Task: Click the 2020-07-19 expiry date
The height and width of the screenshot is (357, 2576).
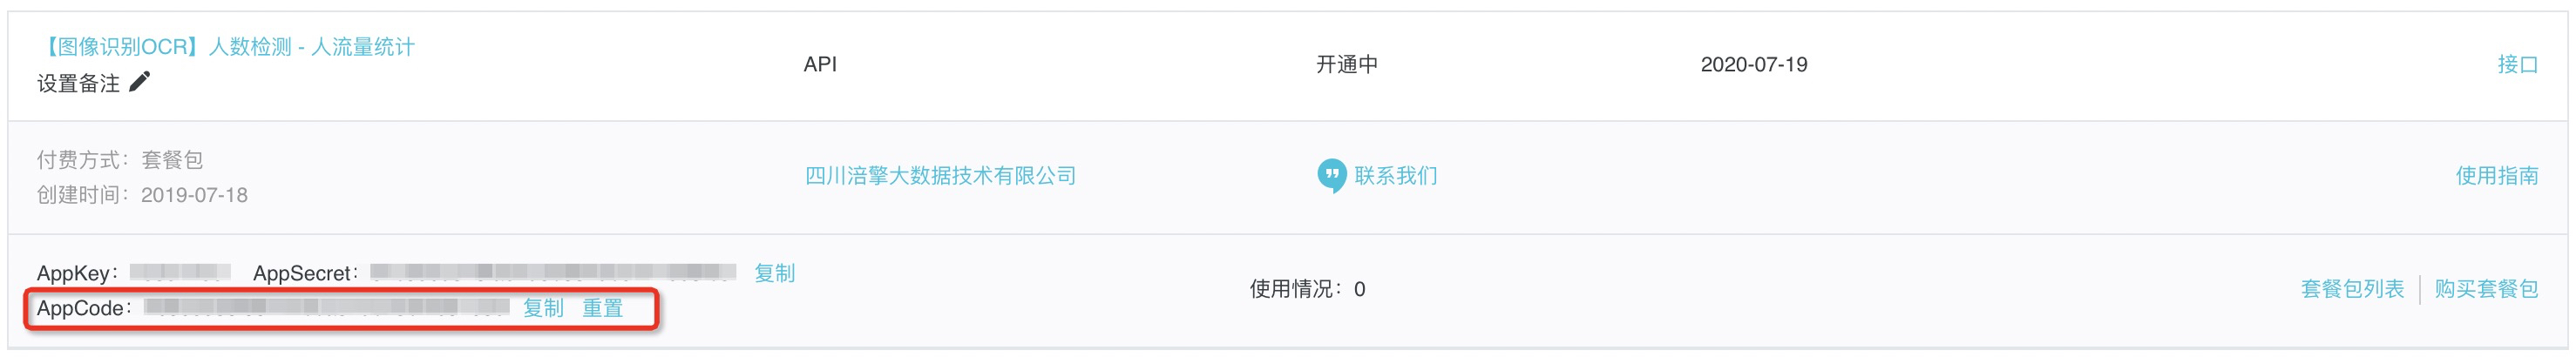Action: (1753, 64)
